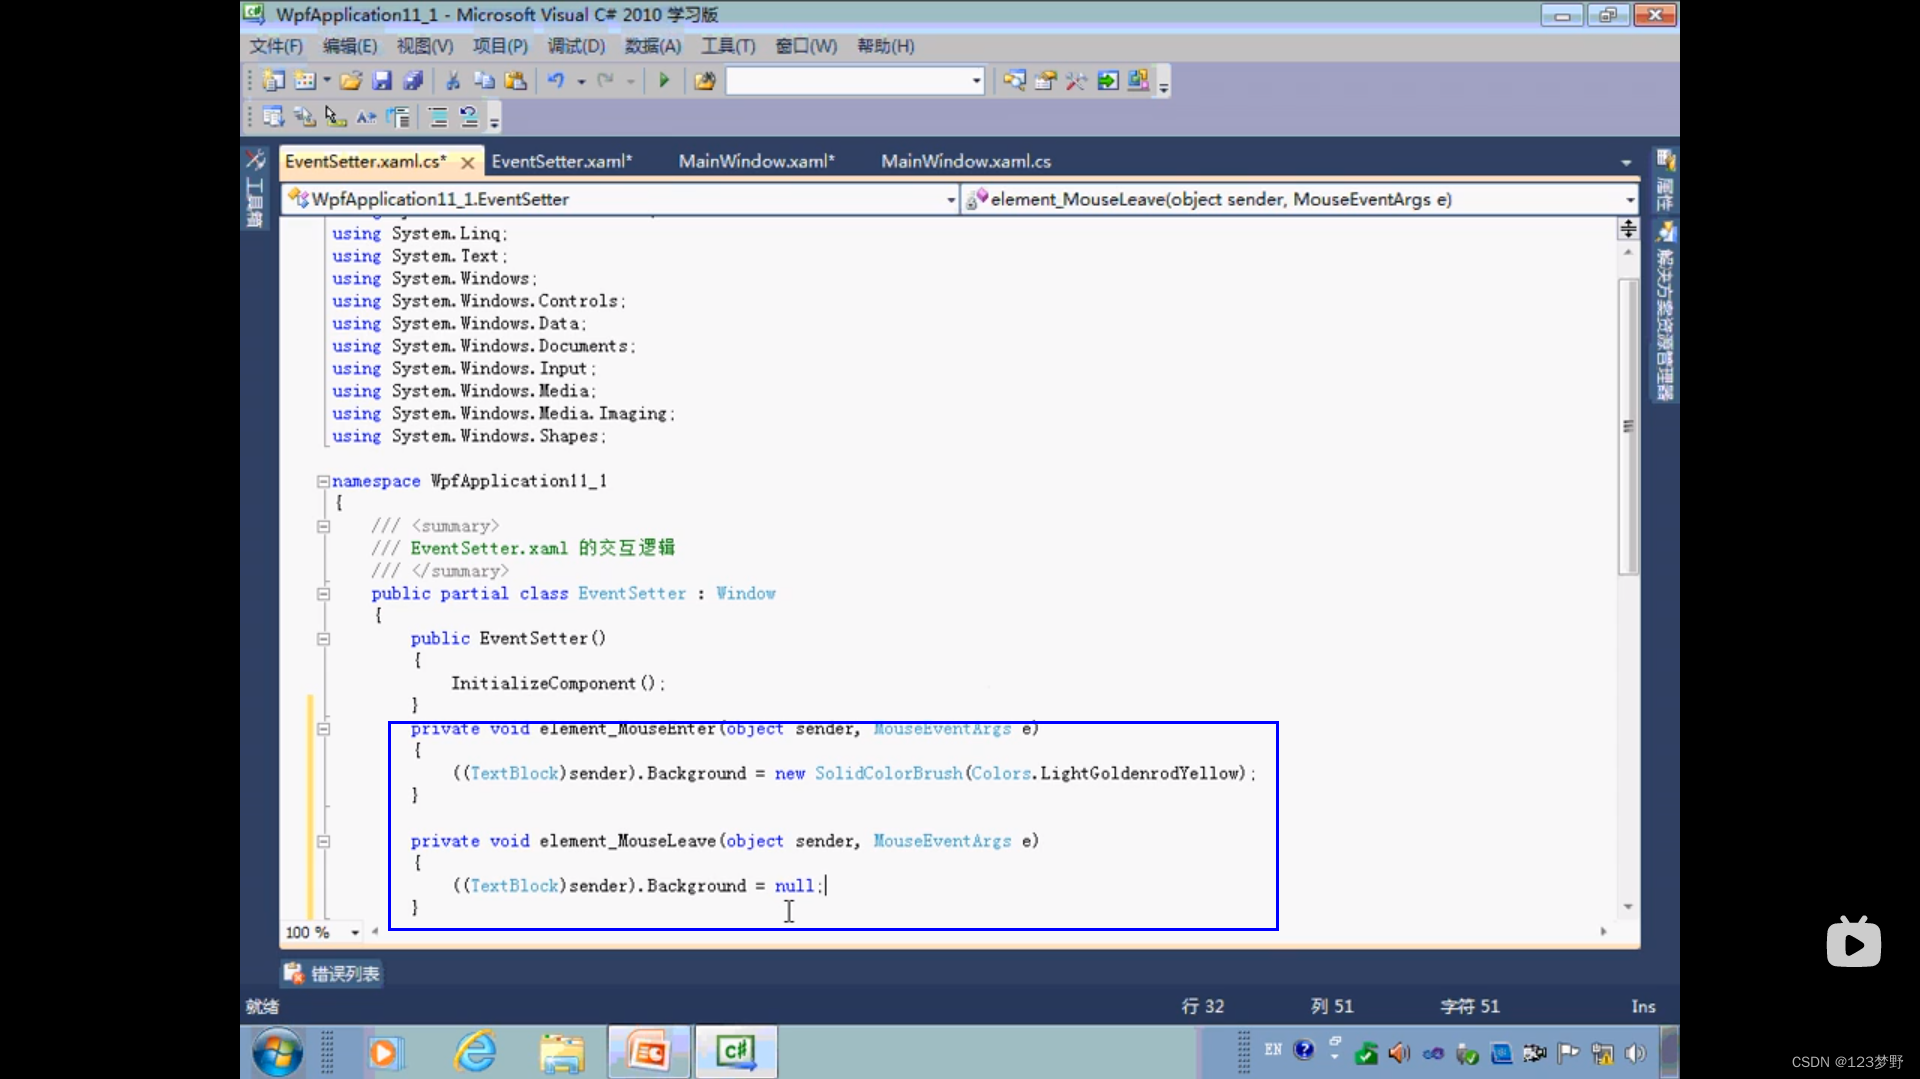Close the EventSetter.xaml.cs* tab
The height and width of the screenshot is (1079, 1920).
click(467, 162)
